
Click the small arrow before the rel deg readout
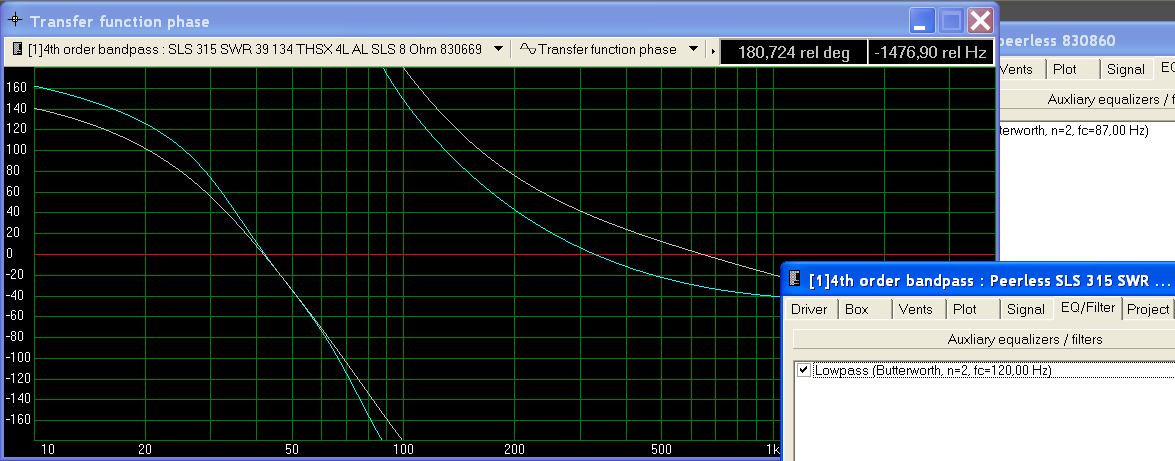[713, 52]
